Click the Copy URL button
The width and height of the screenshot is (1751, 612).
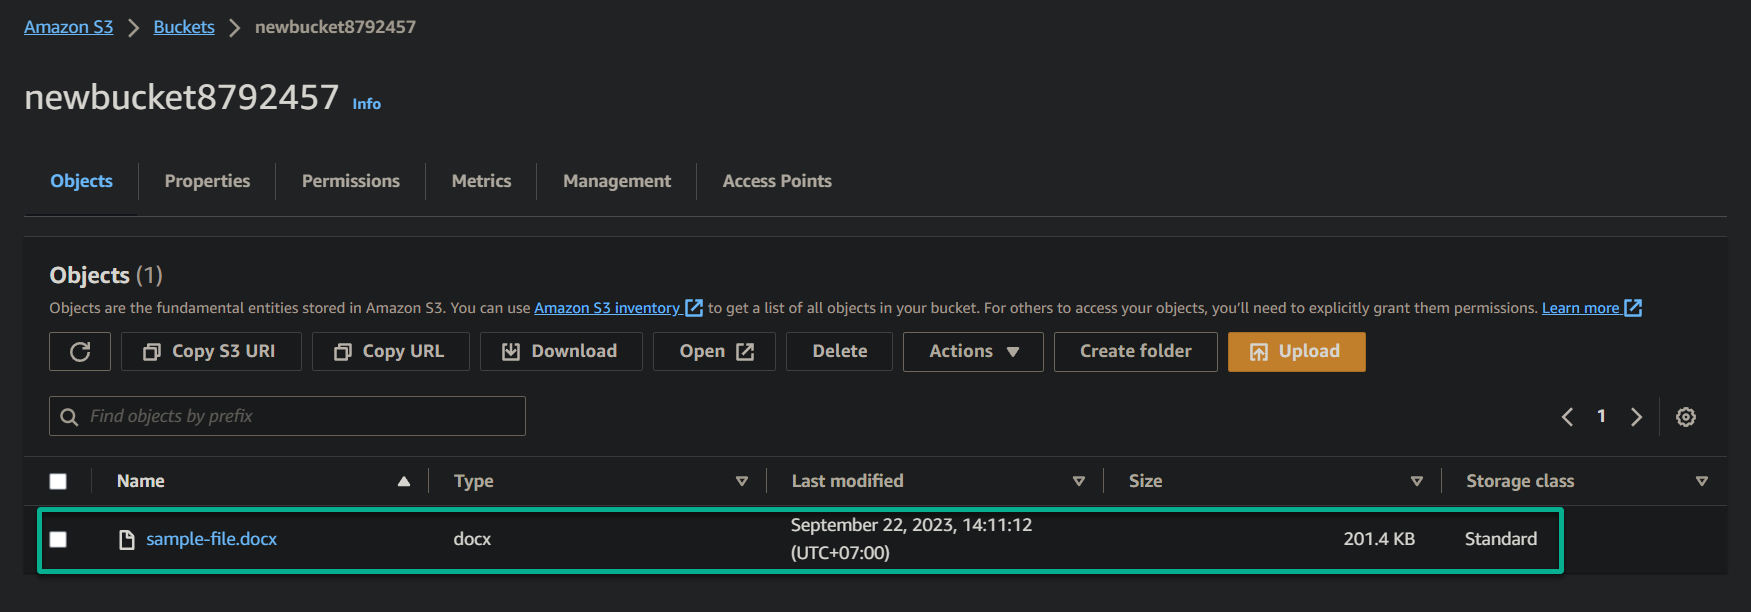pyautogui.click(x=390, y=351)
